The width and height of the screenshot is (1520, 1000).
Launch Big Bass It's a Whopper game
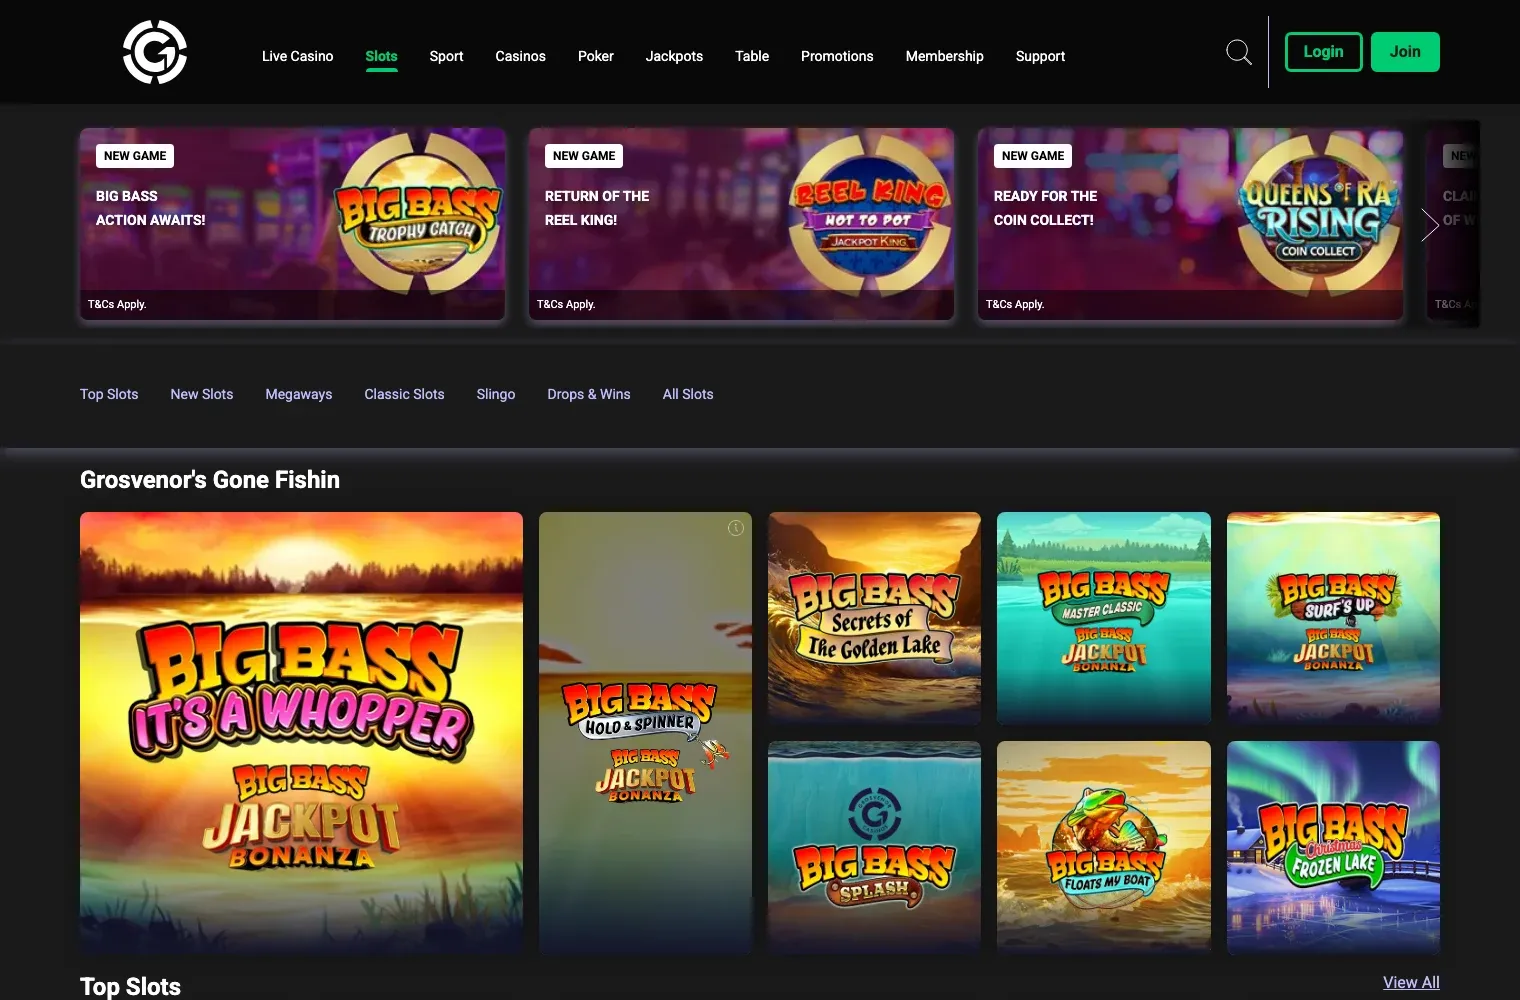(301, 732)
